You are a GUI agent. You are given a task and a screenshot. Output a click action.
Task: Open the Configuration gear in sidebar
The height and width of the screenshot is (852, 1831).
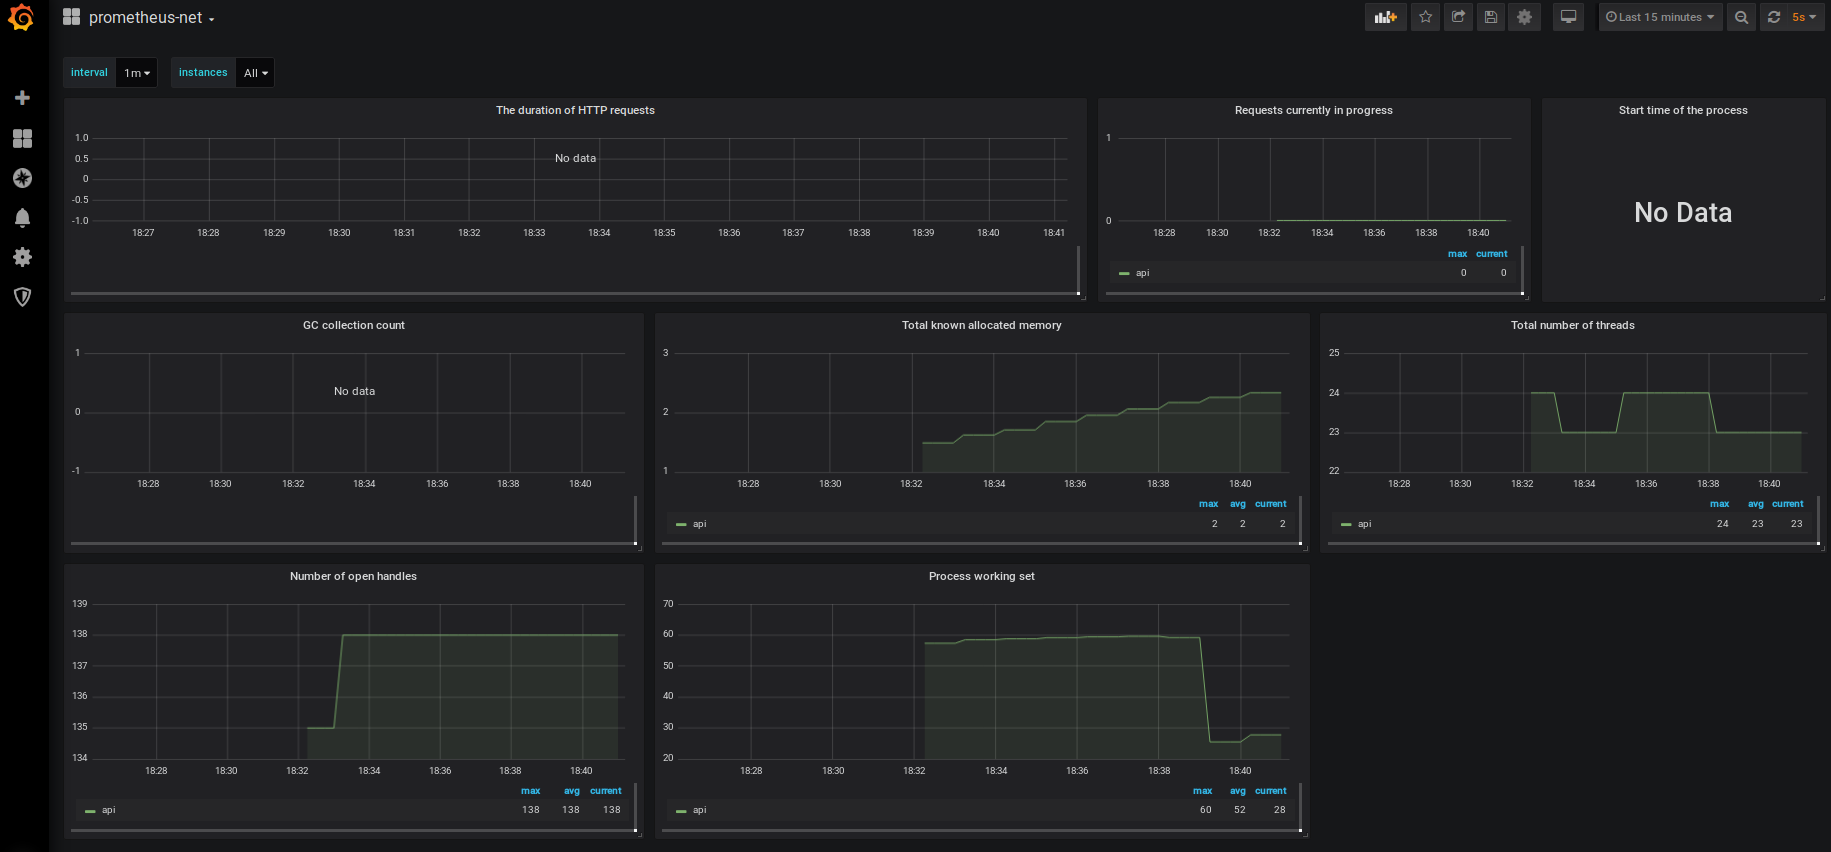coord(22,257)
